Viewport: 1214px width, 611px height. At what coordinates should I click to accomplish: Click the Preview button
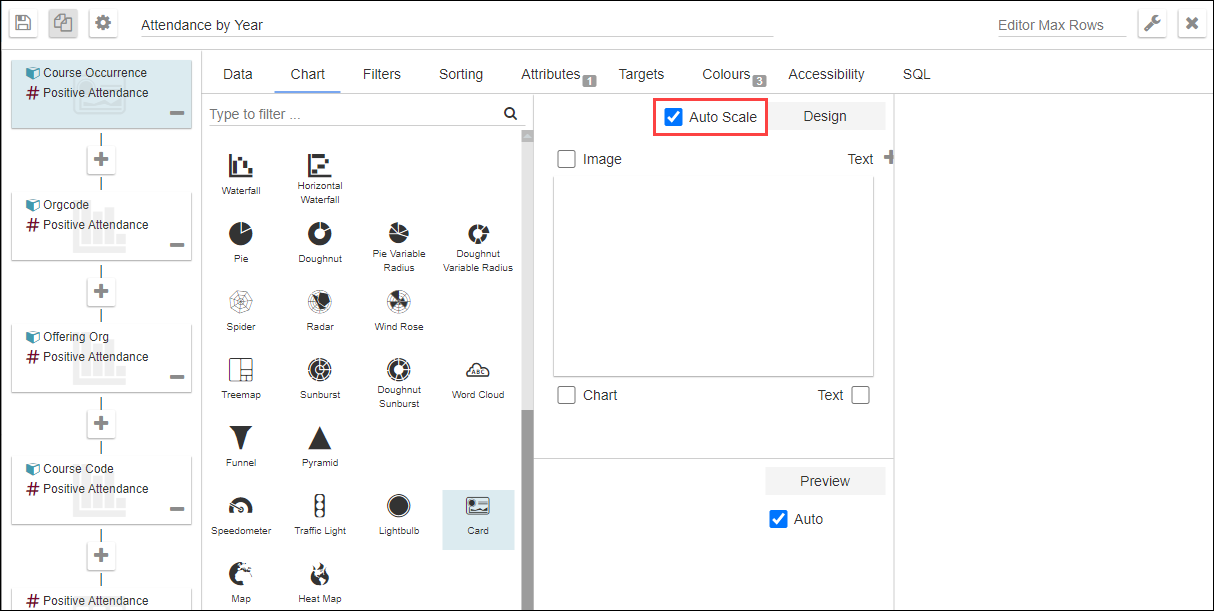[825, 481]
